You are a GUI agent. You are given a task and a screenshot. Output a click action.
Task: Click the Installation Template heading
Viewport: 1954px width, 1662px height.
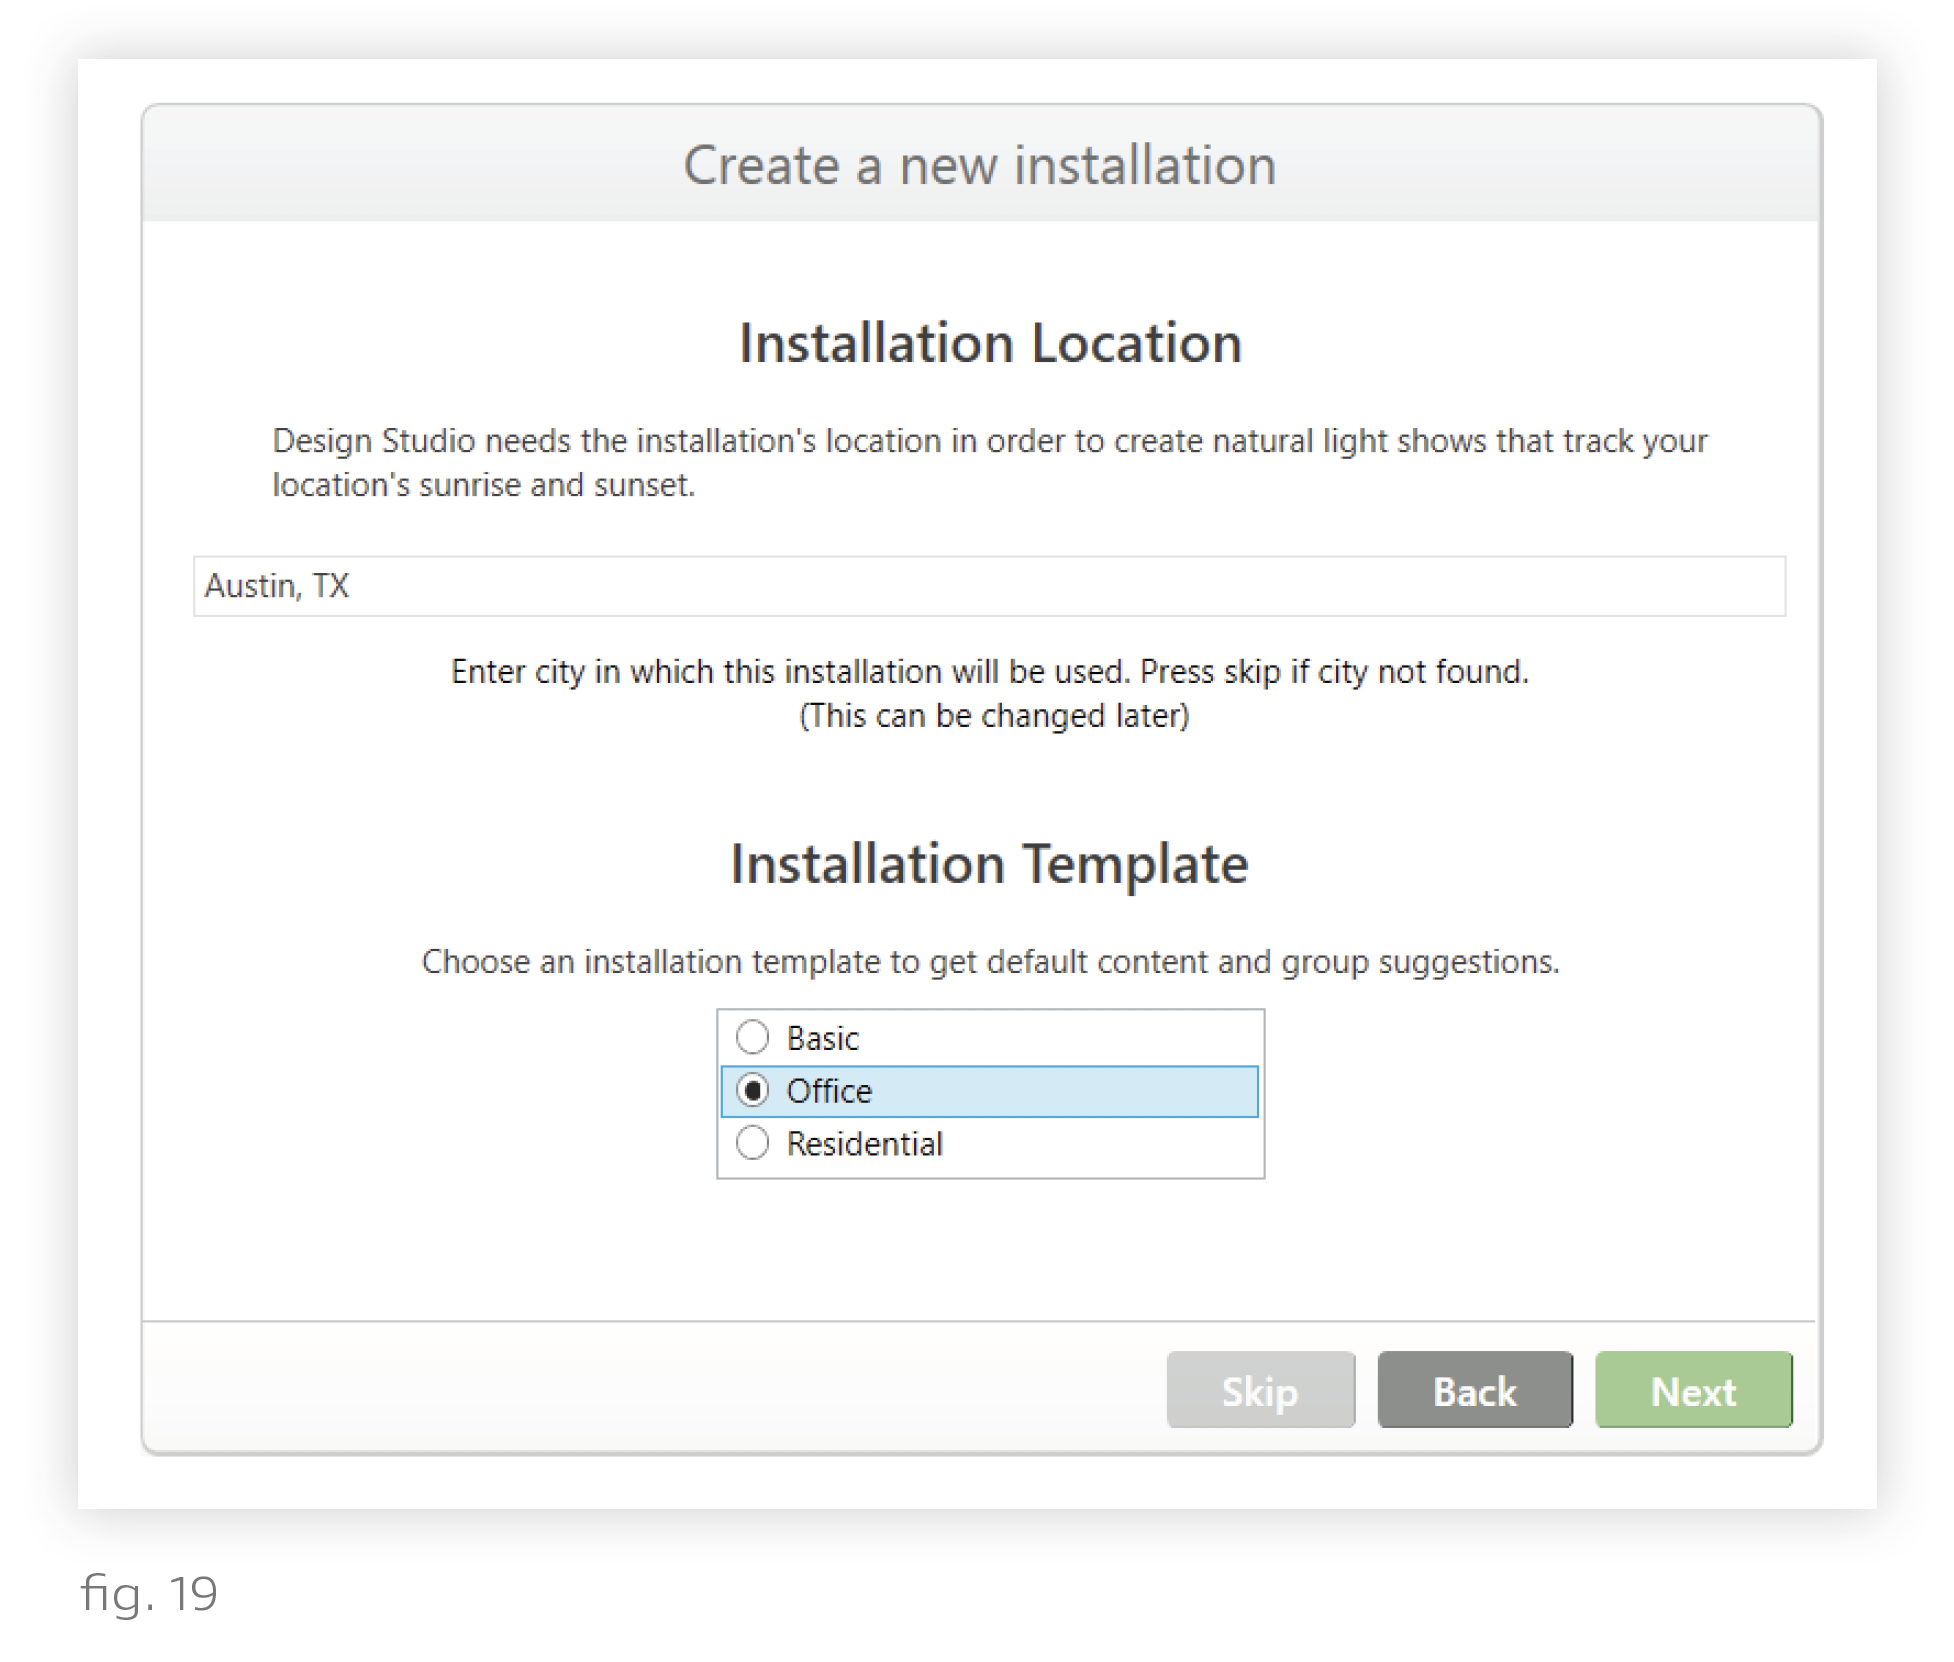pos(989,863)
